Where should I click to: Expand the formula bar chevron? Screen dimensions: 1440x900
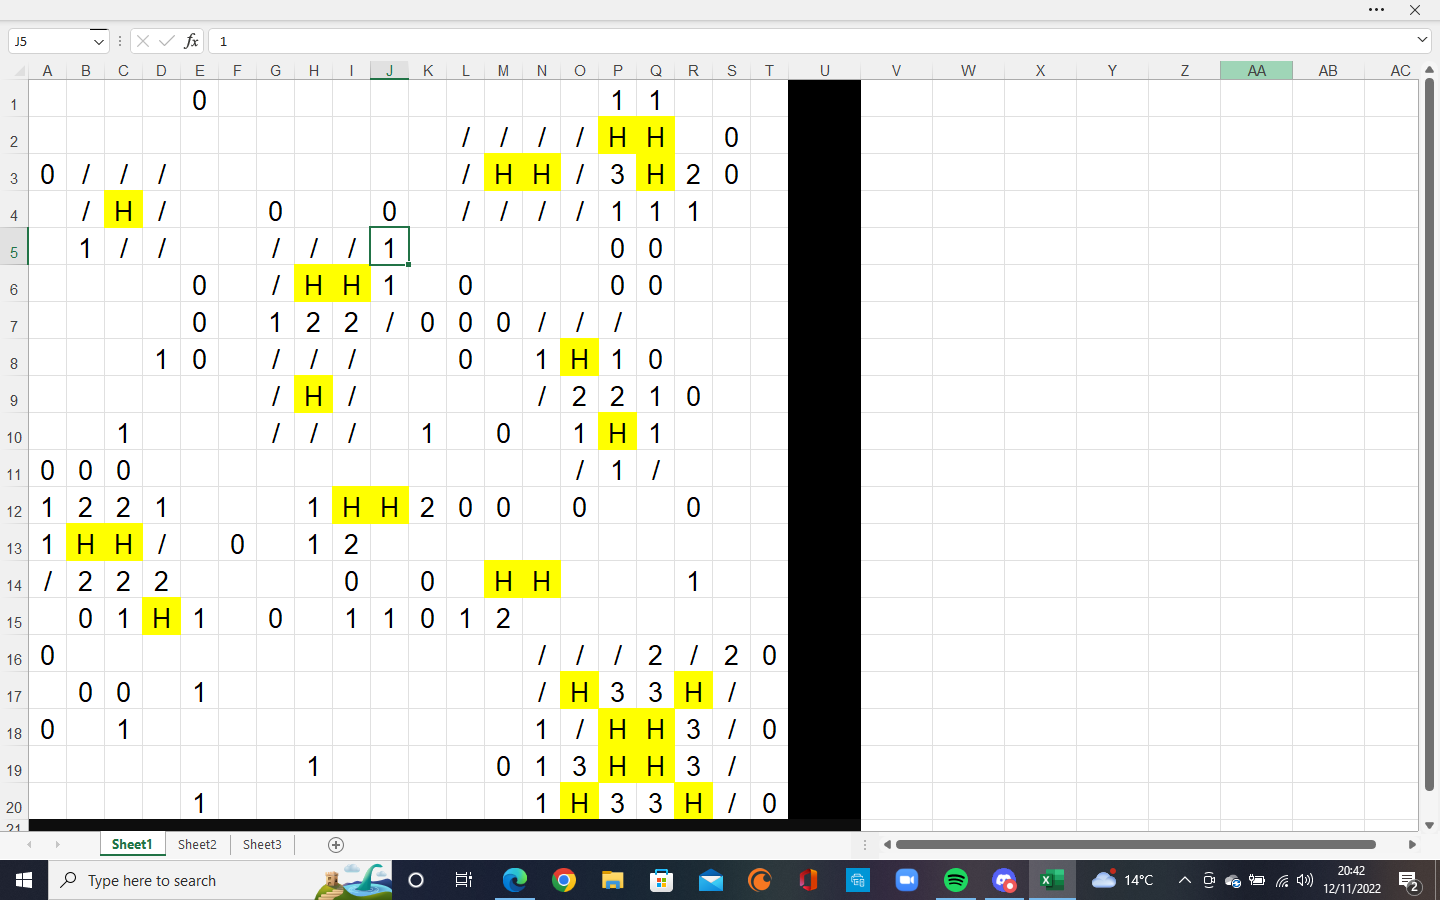(x=1422, y=40)
